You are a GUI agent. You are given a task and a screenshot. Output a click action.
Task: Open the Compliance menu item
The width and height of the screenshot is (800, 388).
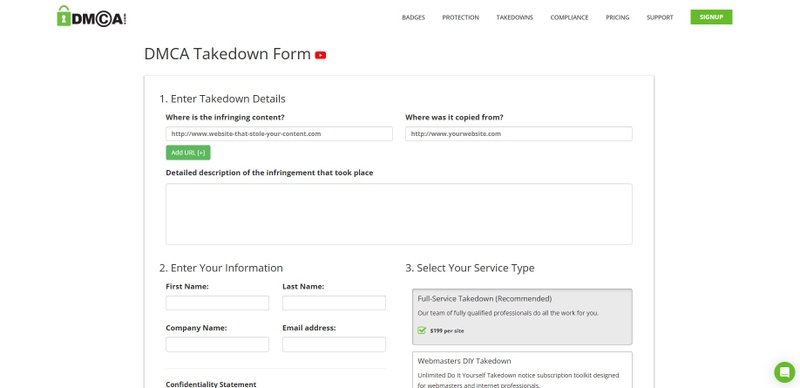click(569, 17)
